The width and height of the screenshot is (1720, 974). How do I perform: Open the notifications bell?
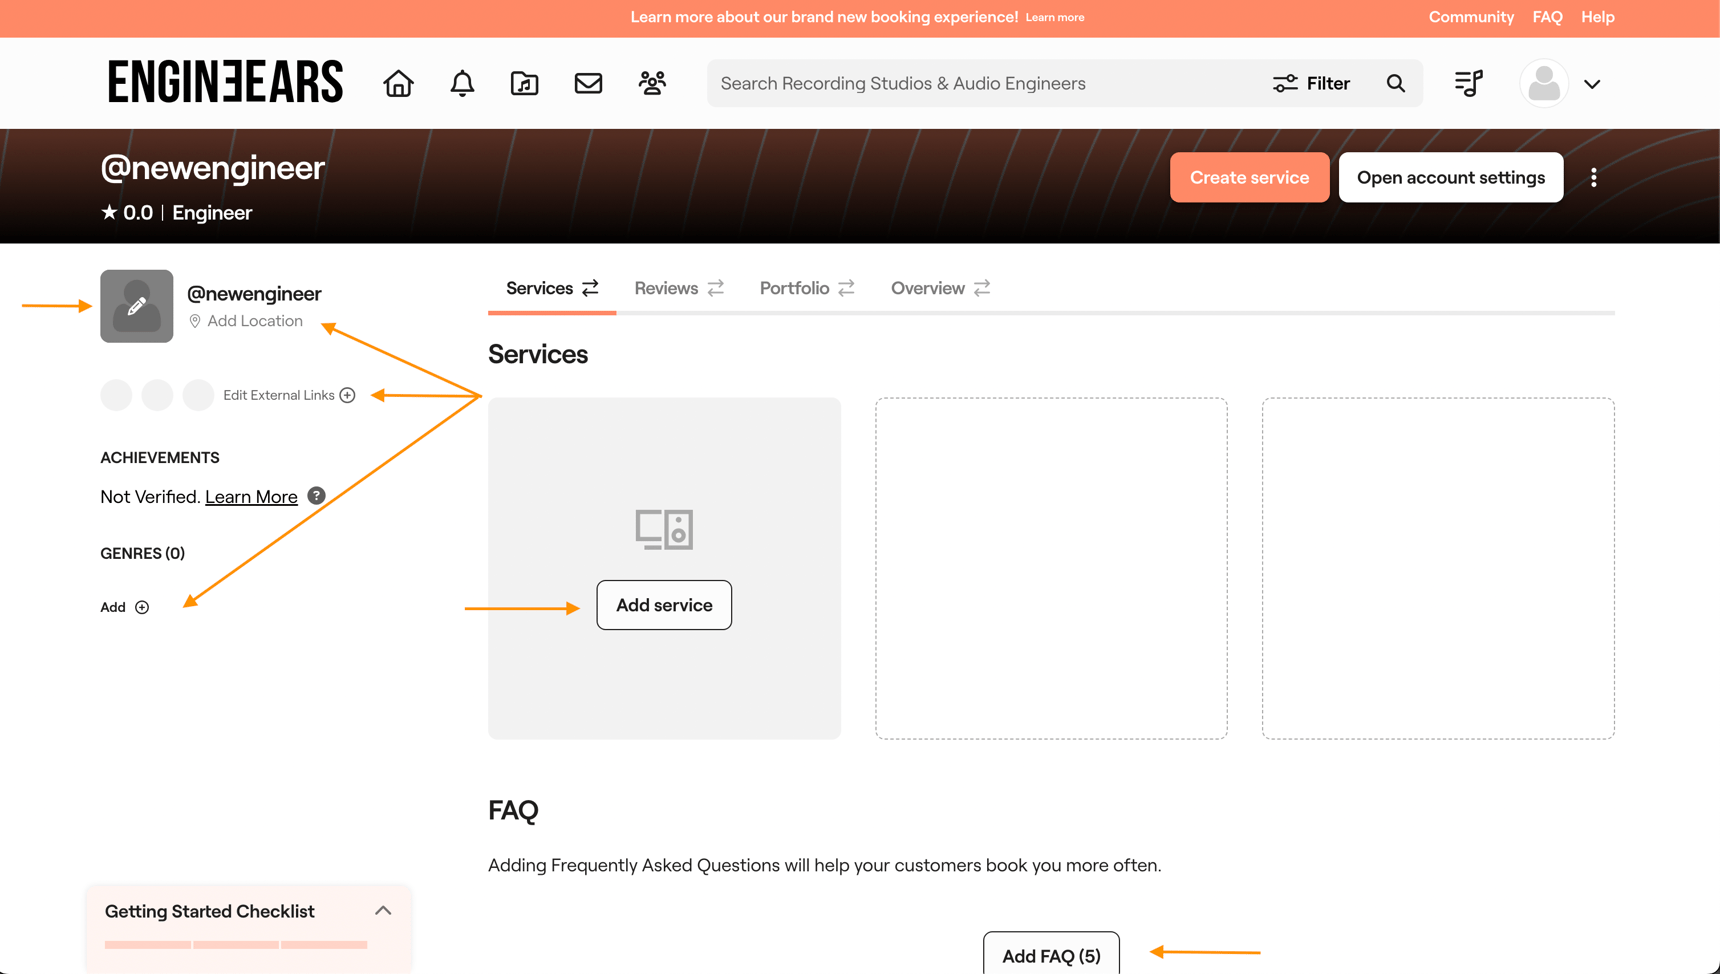point(461,83)
